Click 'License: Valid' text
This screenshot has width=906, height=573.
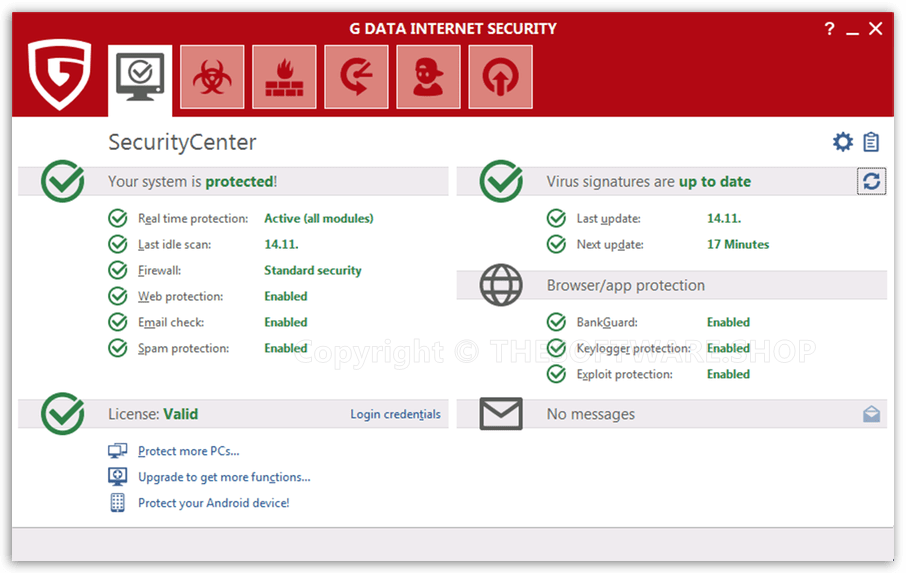point(153,414)
